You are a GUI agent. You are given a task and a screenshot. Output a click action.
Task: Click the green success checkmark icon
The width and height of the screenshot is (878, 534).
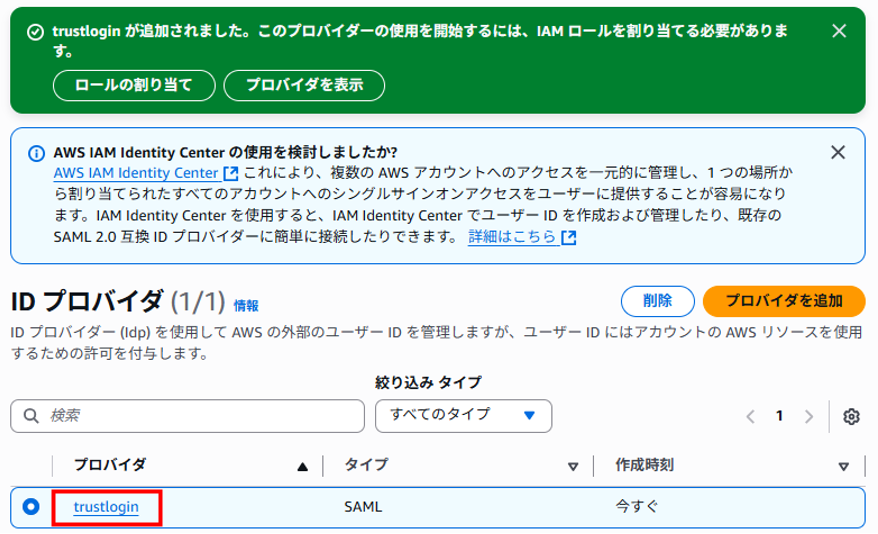(36, 32)
